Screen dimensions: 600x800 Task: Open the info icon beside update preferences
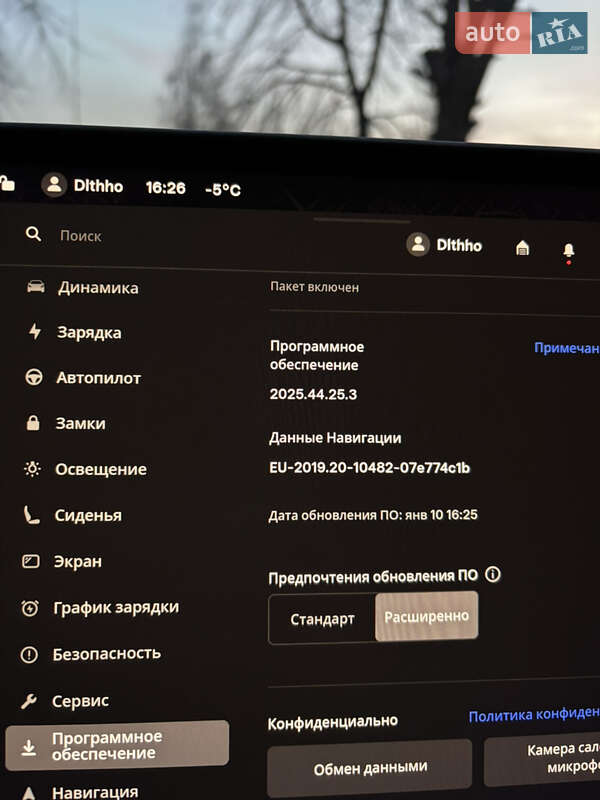click(492, 575)
